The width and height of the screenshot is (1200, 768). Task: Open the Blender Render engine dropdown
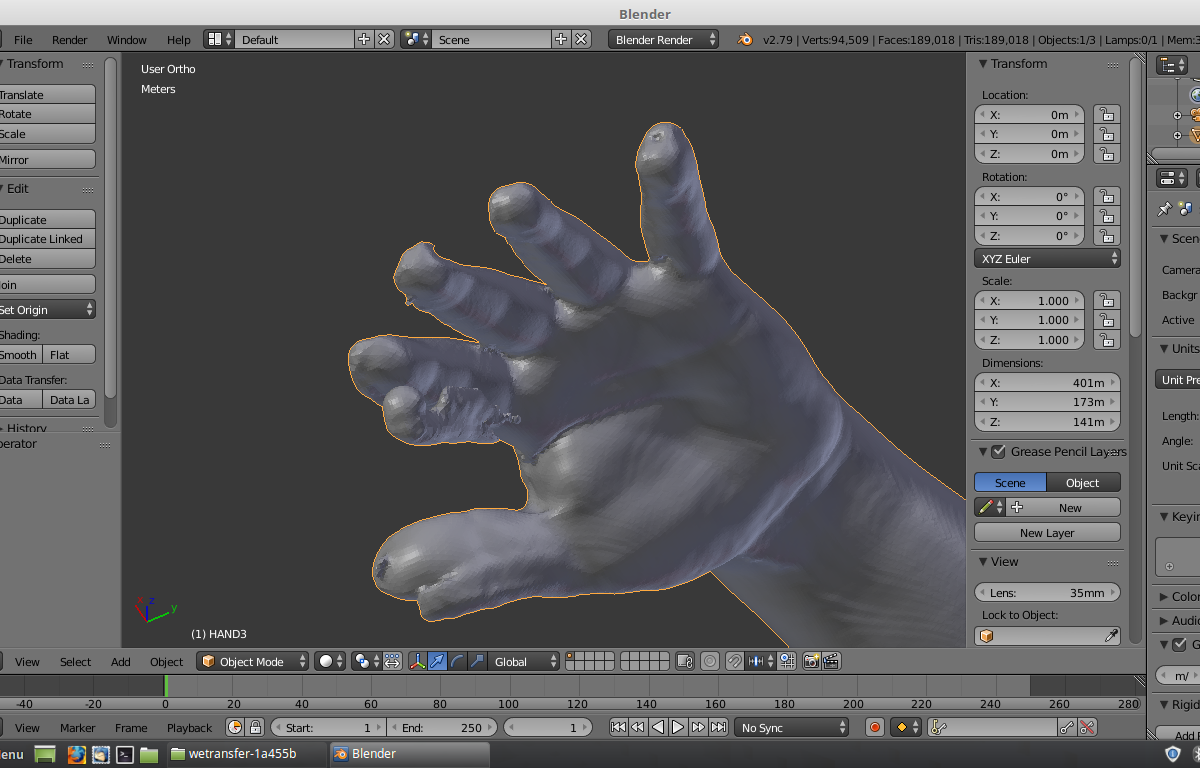[x=663, y=39]
